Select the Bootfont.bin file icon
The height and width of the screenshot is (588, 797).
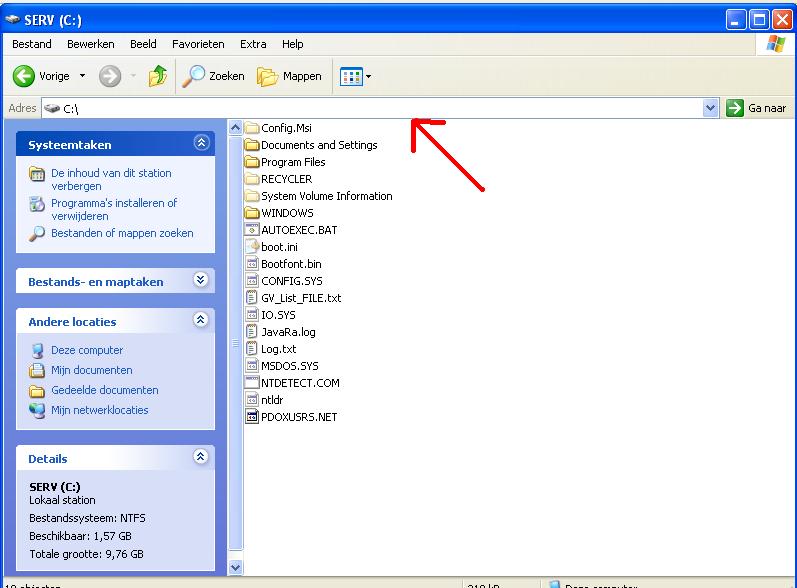click(252, 264)
